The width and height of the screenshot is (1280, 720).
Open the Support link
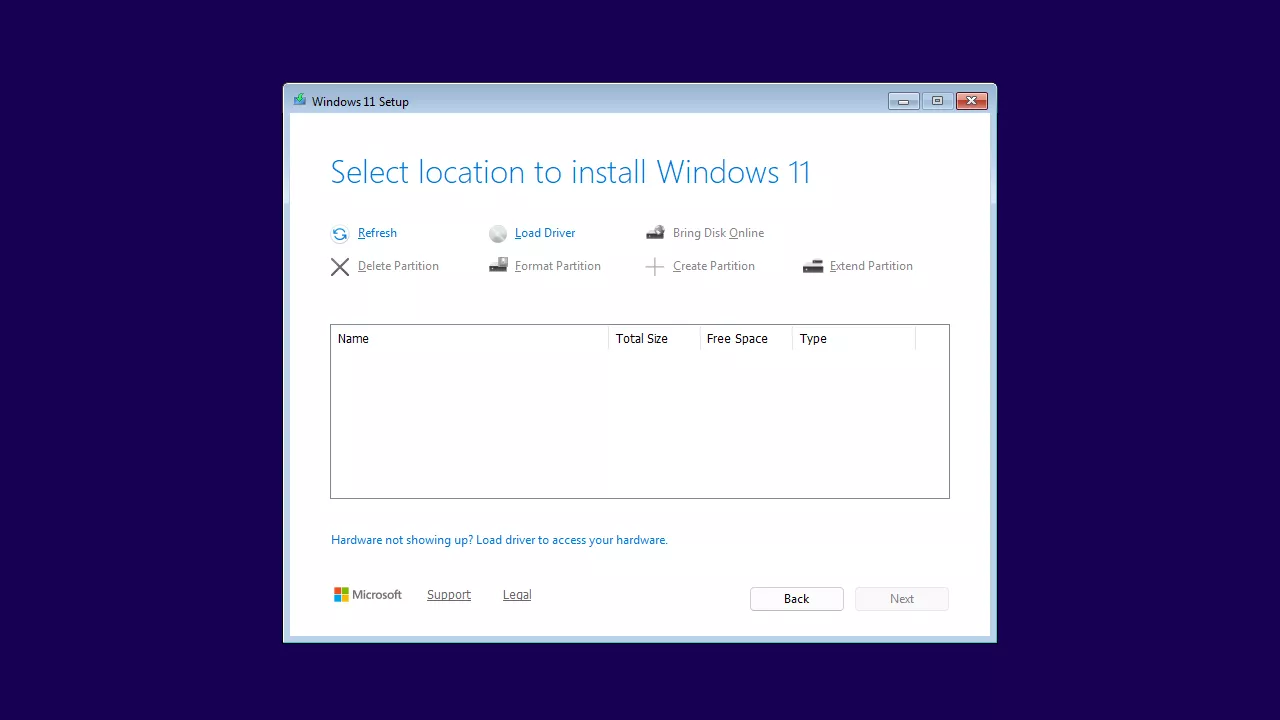pos(448,594)
